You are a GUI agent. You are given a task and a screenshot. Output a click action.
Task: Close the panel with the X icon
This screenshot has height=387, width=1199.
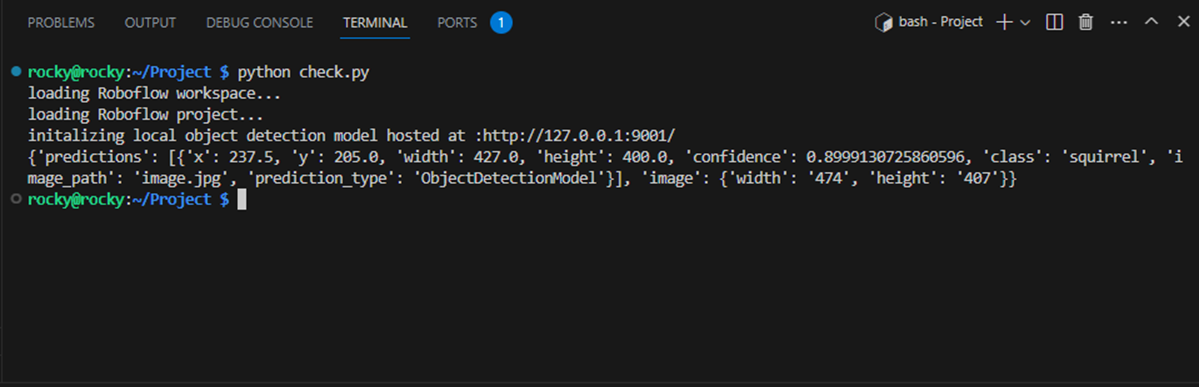(x=1183, y=23)
